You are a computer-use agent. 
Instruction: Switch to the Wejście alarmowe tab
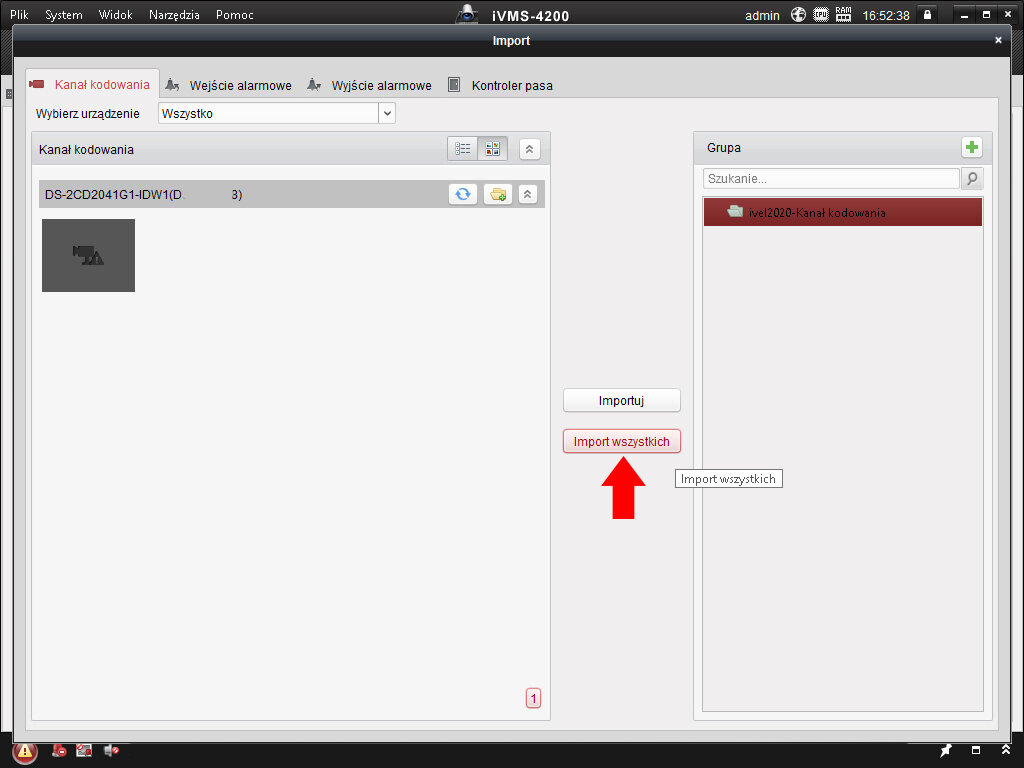click(x=229, y=86)
